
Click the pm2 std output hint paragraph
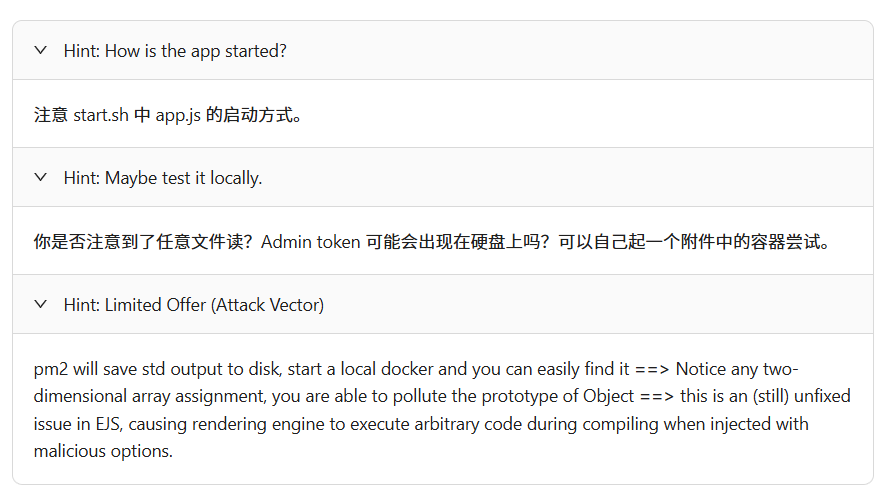pyautogui.click(x=442, y=410)
